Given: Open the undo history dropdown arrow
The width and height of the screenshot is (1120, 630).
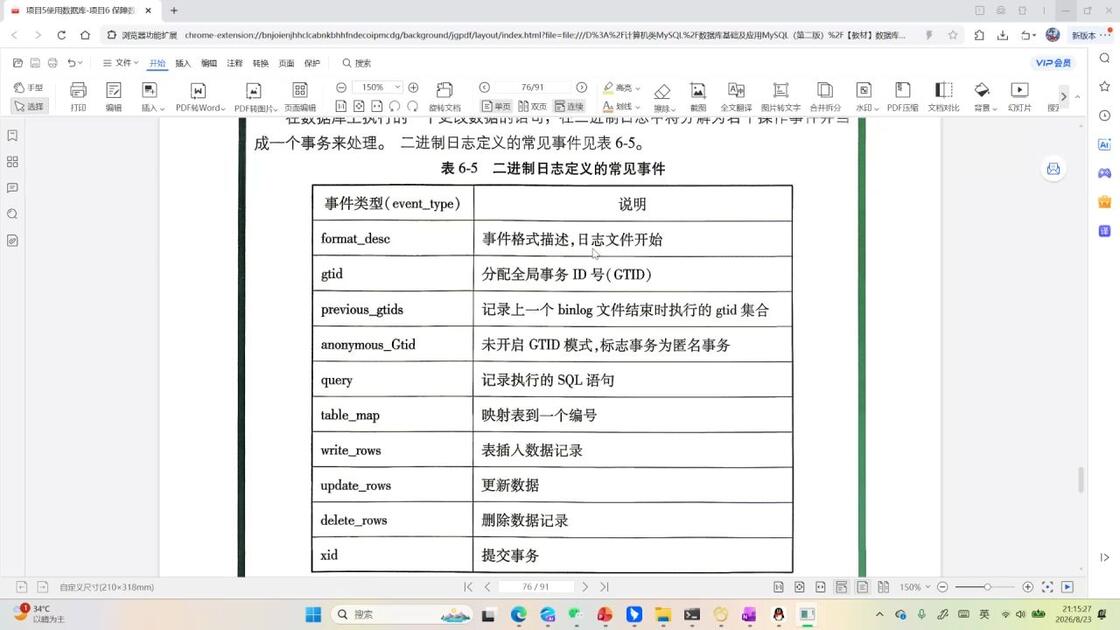Looking at the screenshot, I should [x=80, y=63].
